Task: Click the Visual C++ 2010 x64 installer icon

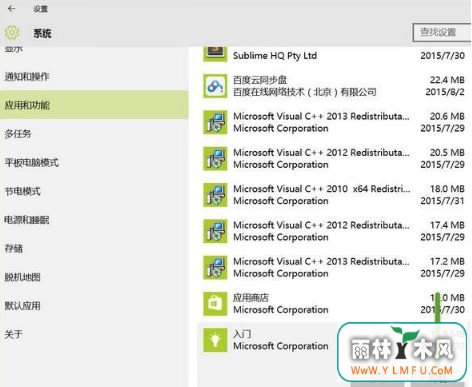Action: click(215, 195)
